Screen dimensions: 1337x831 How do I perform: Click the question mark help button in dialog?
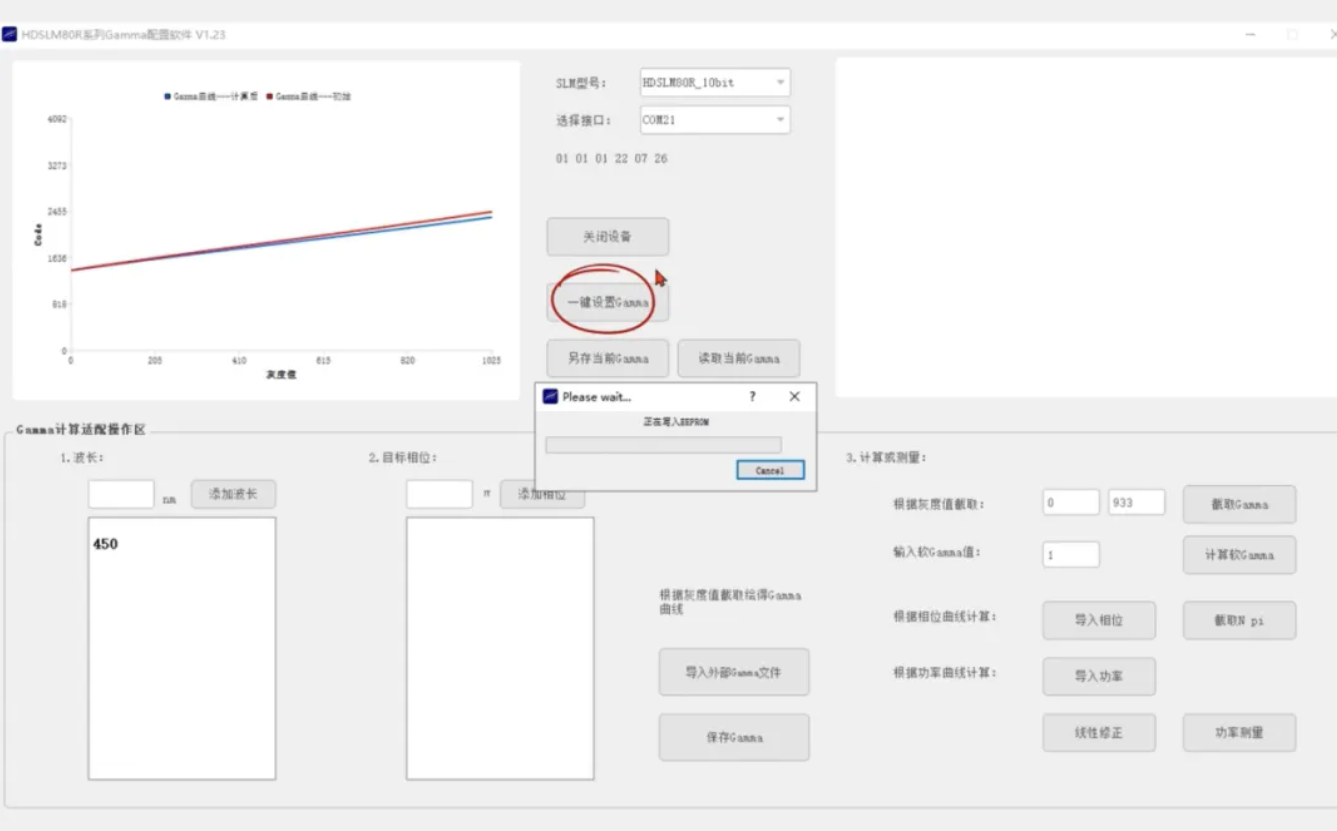(x=753, y=397)
